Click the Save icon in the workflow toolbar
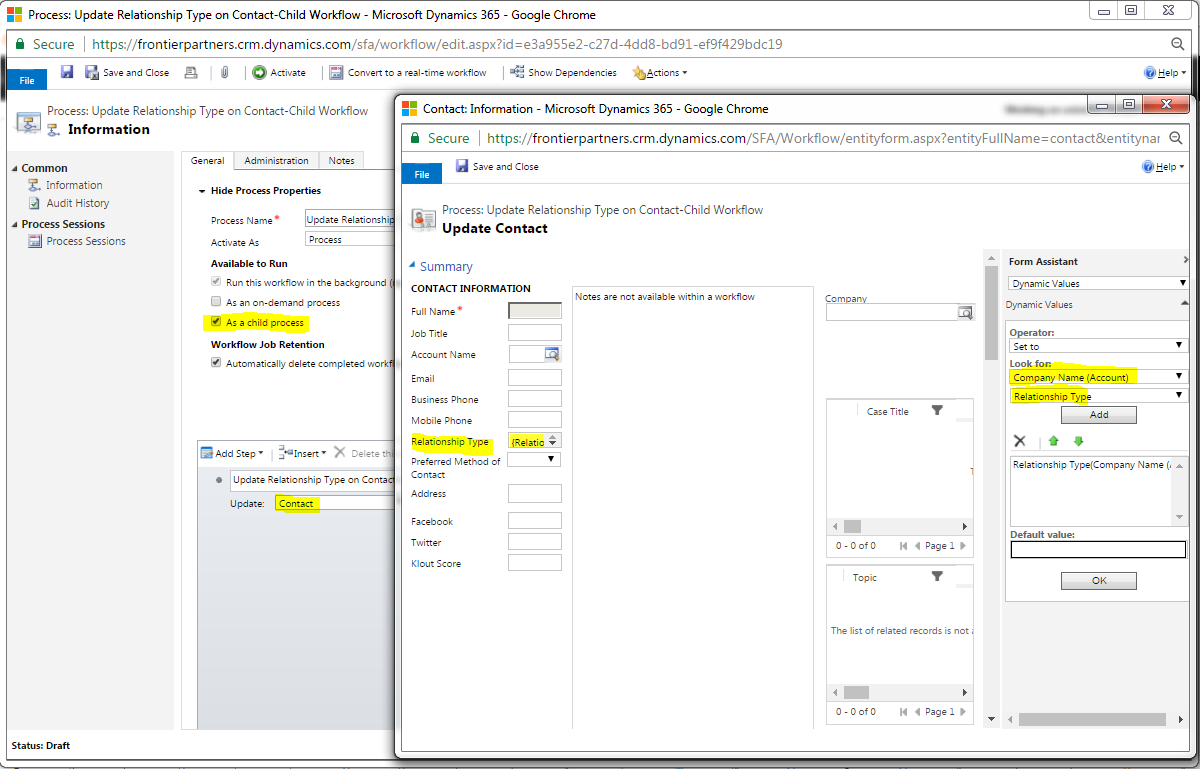 66,72
